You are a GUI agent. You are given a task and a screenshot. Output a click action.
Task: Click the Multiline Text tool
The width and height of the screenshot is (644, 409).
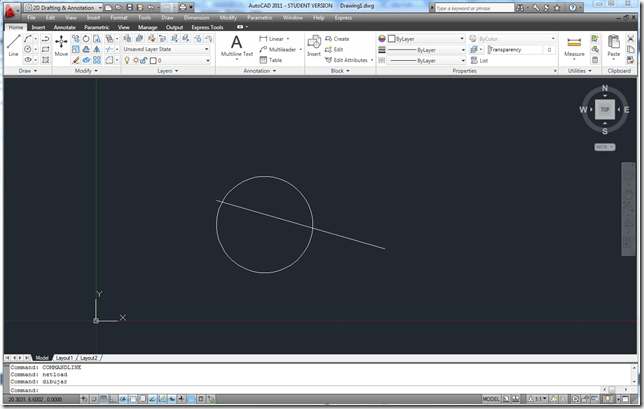(x=236, y=45)
